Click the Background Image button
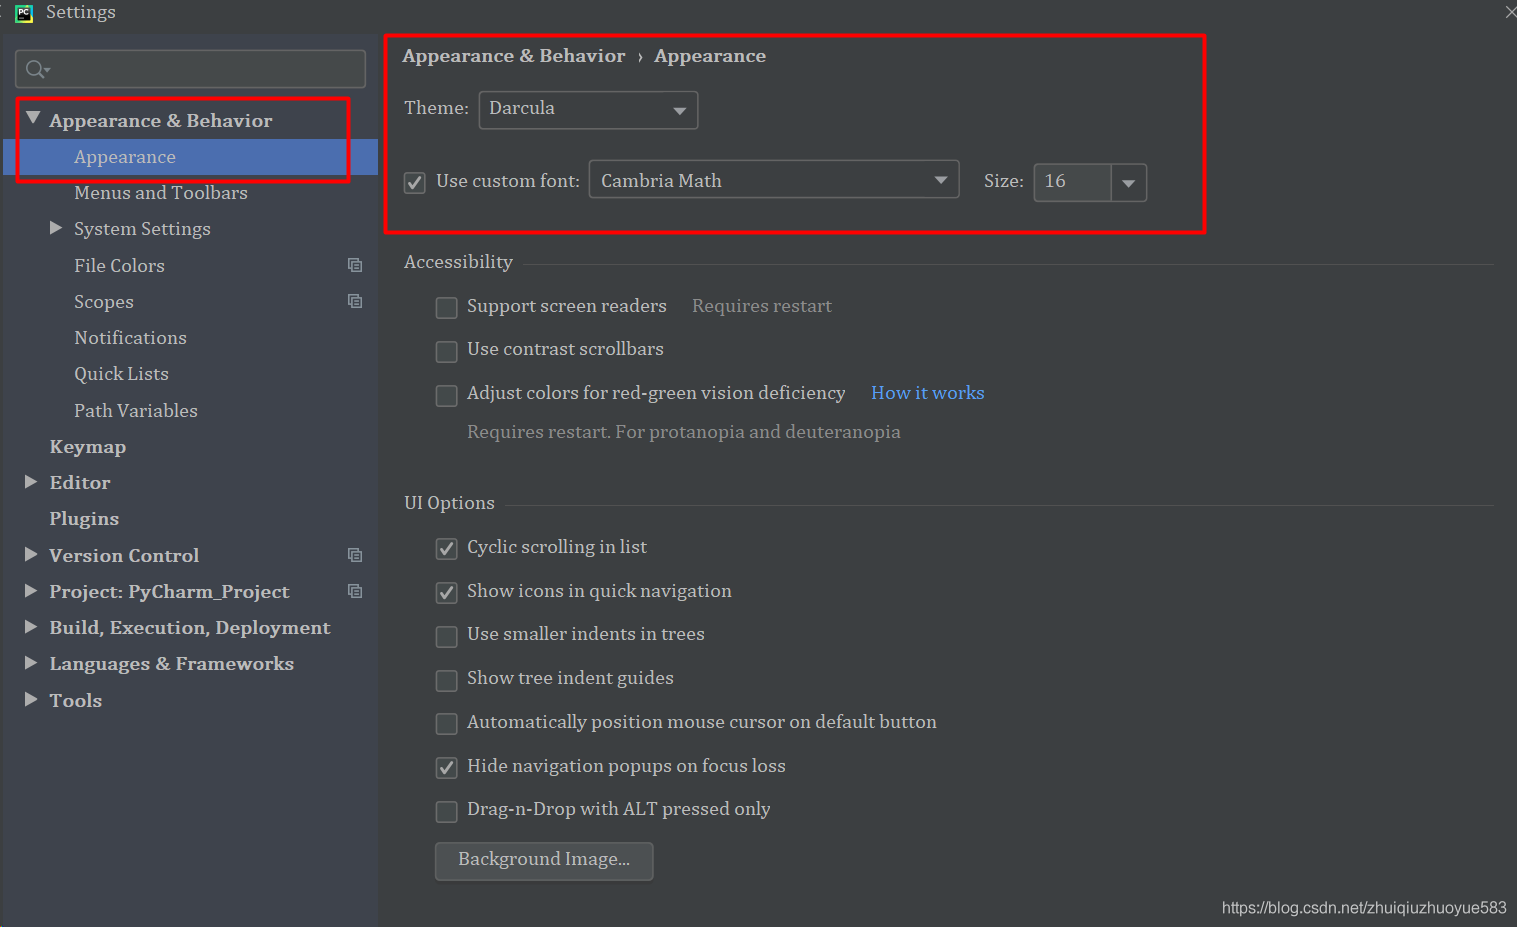This screenshot has height=927, width=1517. click(543, 860)
